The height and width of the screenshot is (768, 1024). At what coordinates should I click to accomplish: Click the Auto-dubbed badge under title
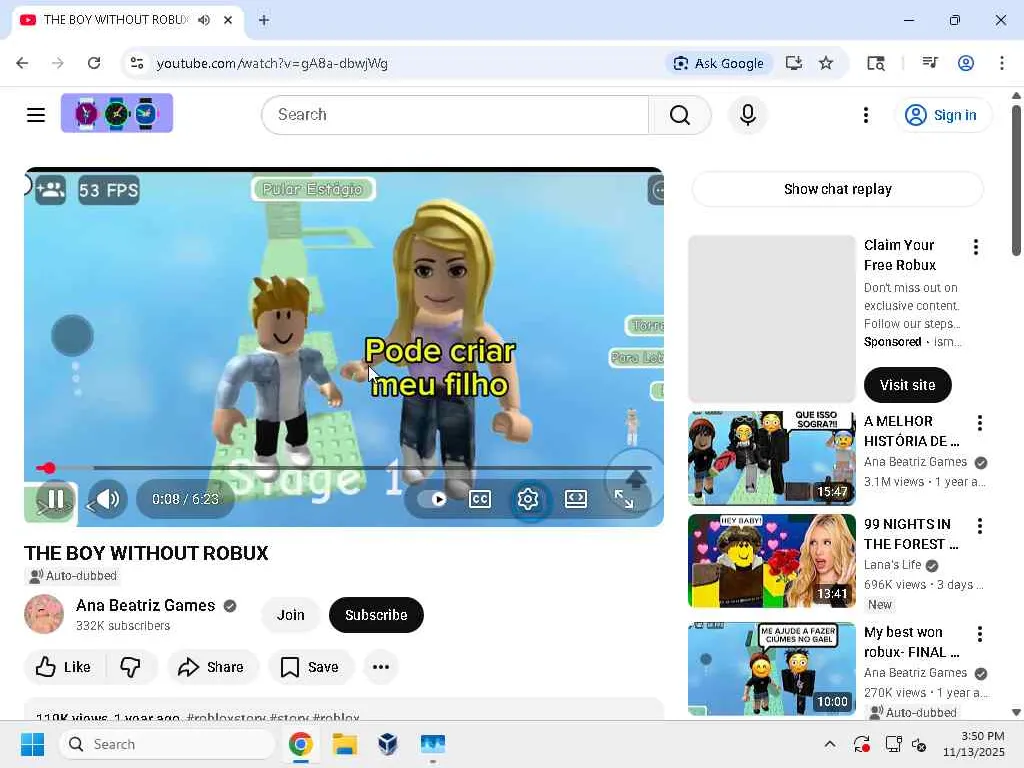pos(72,576)
